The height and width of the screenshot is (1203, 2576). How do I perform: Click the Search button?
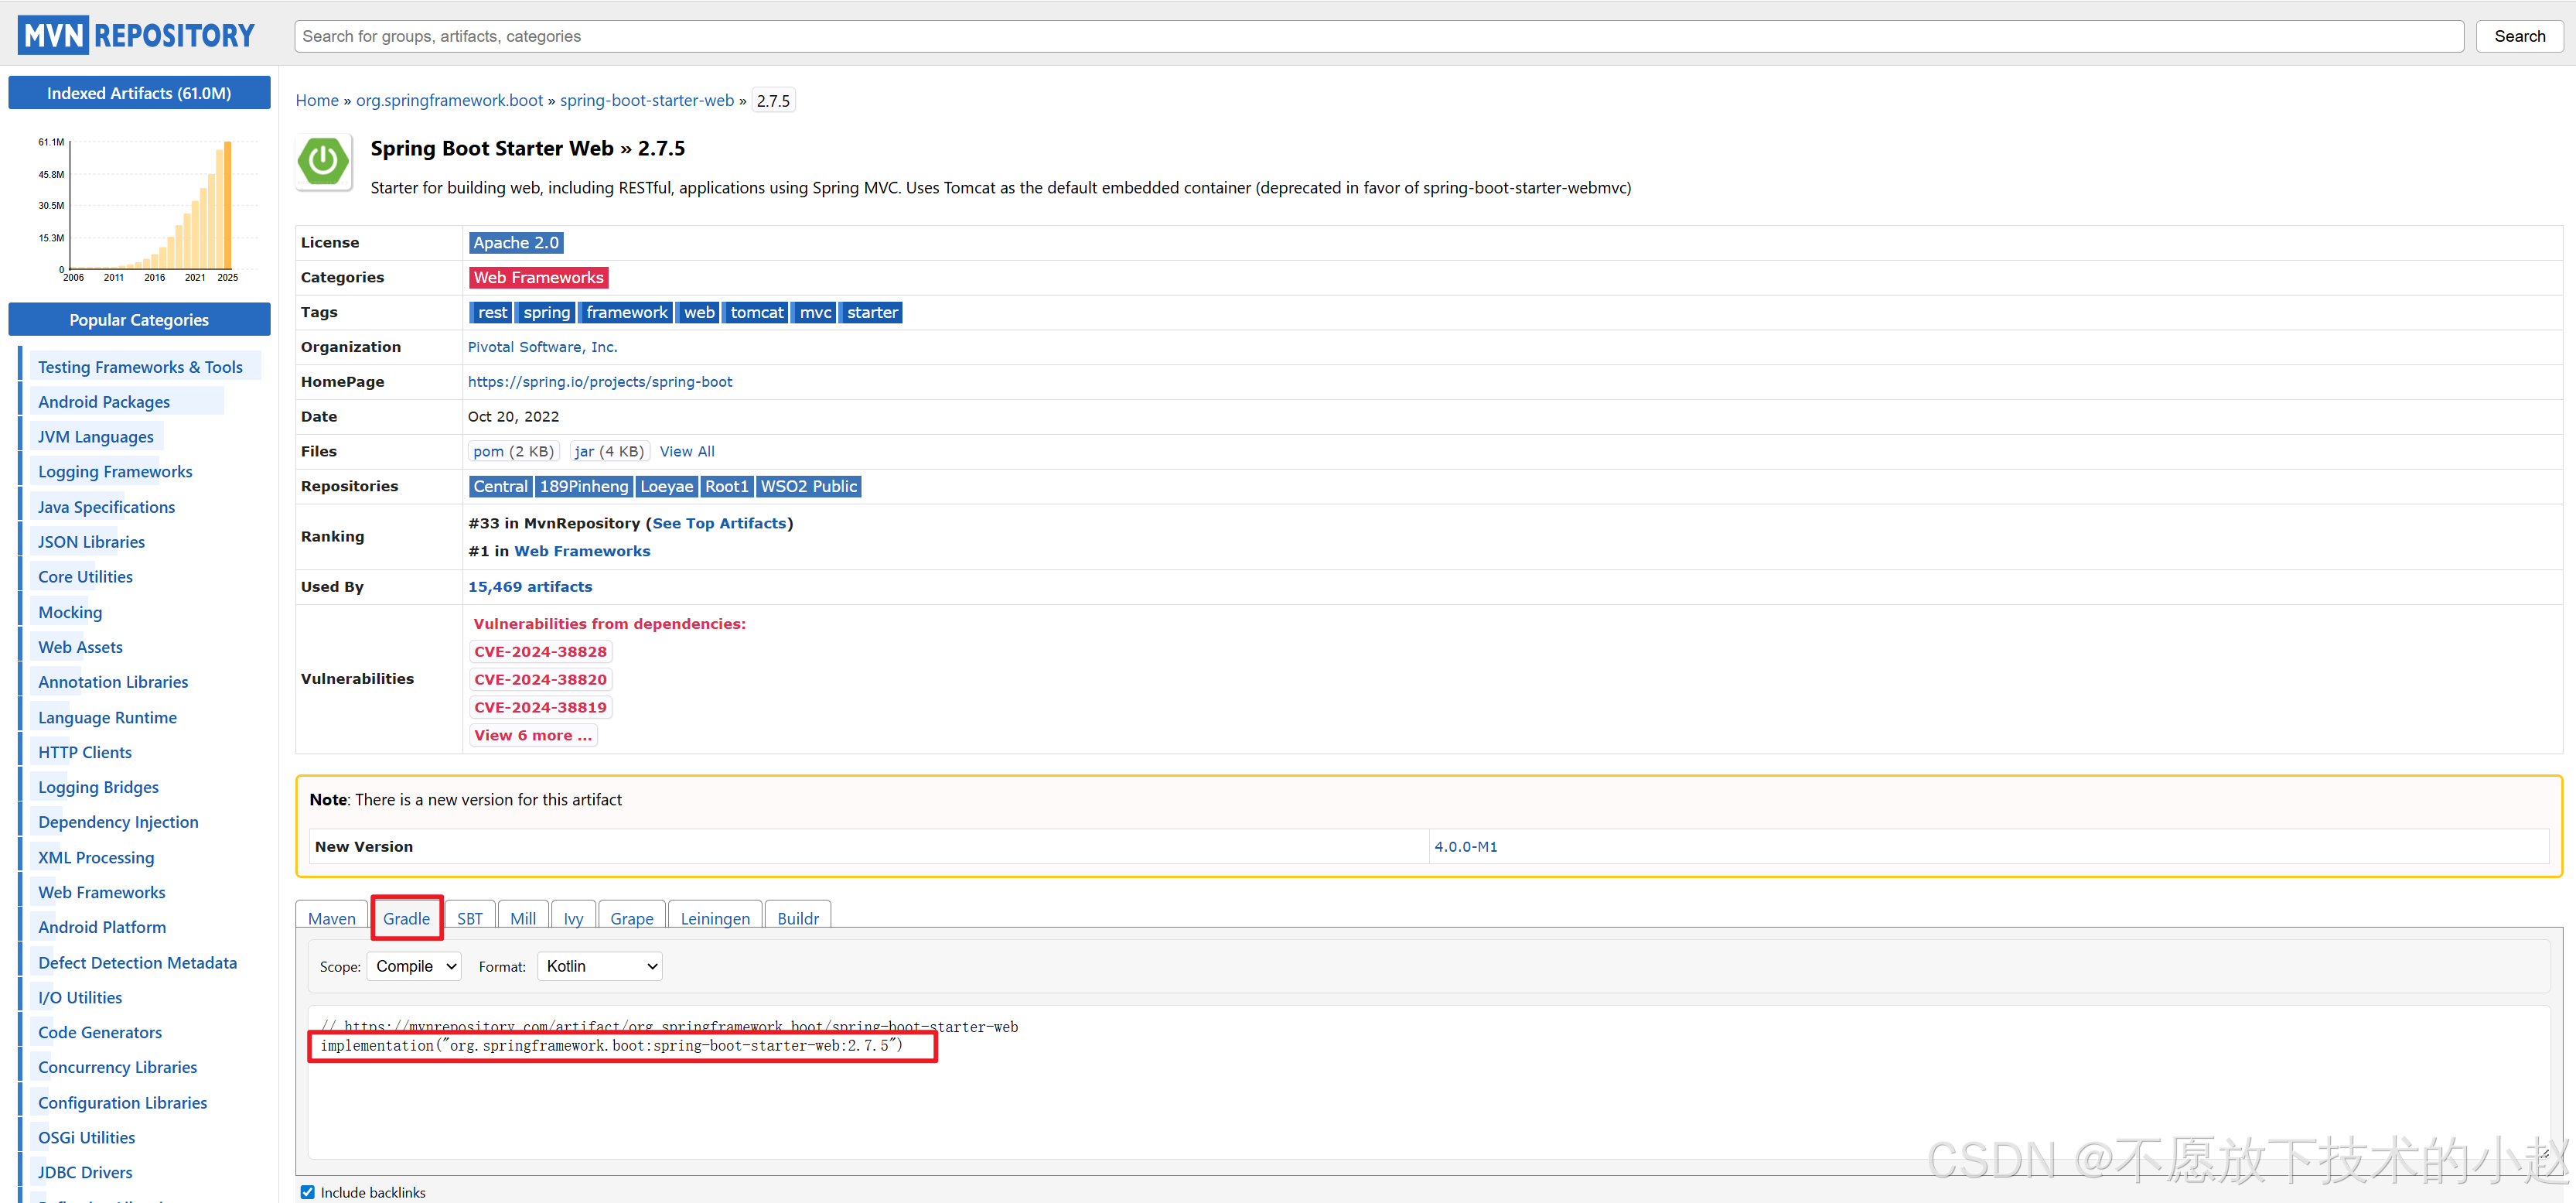(x=2519, y=36)
